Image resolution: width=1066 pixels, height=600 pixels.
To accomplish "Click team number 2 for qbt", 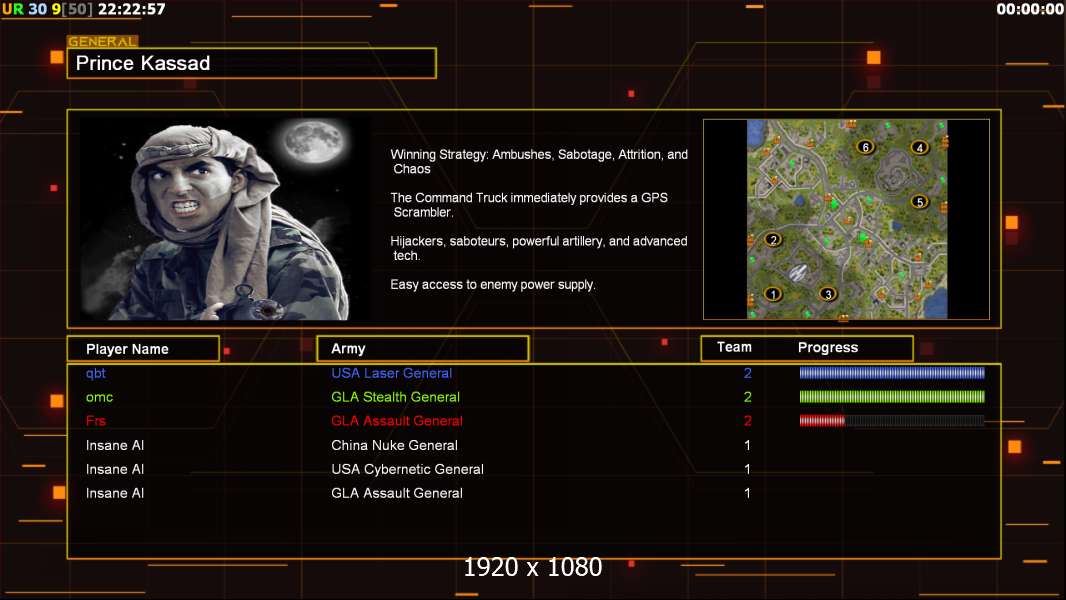I will click(748, 373).
